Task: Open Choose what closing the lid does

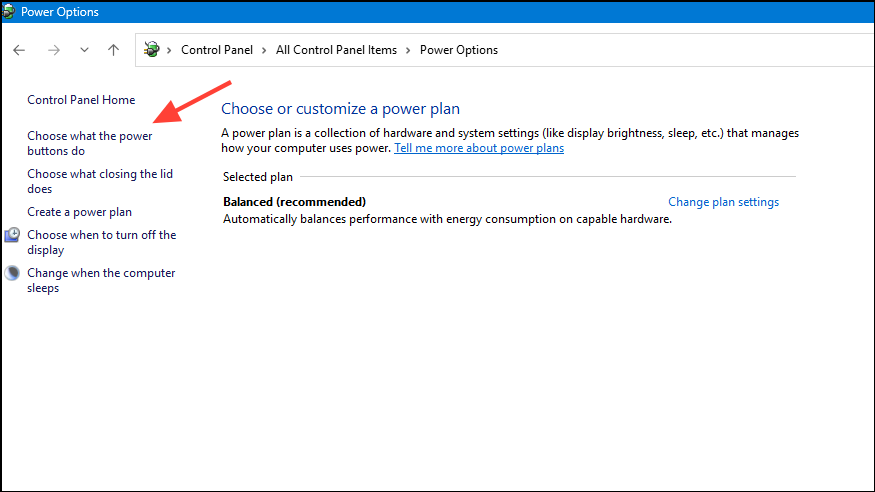Action: [x=100, y=181]
